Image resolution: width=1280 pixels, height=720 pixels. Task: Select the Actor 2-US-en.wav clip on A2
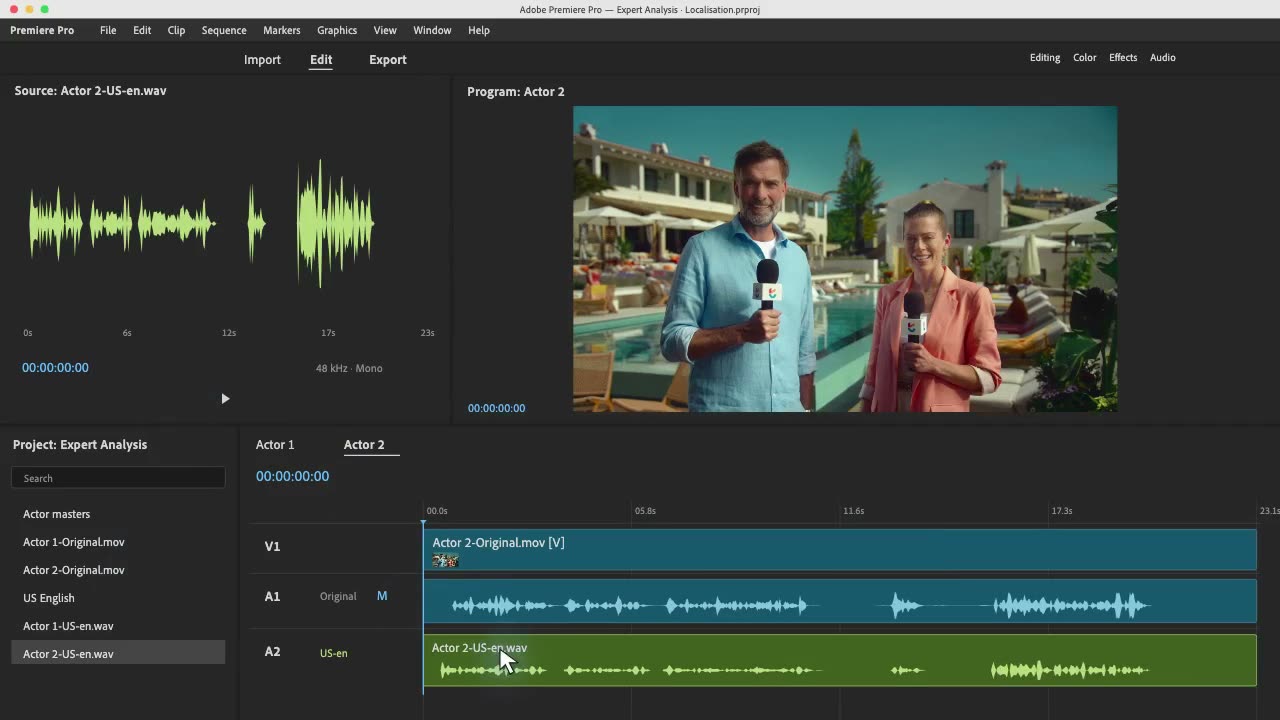tap(840, 660)
